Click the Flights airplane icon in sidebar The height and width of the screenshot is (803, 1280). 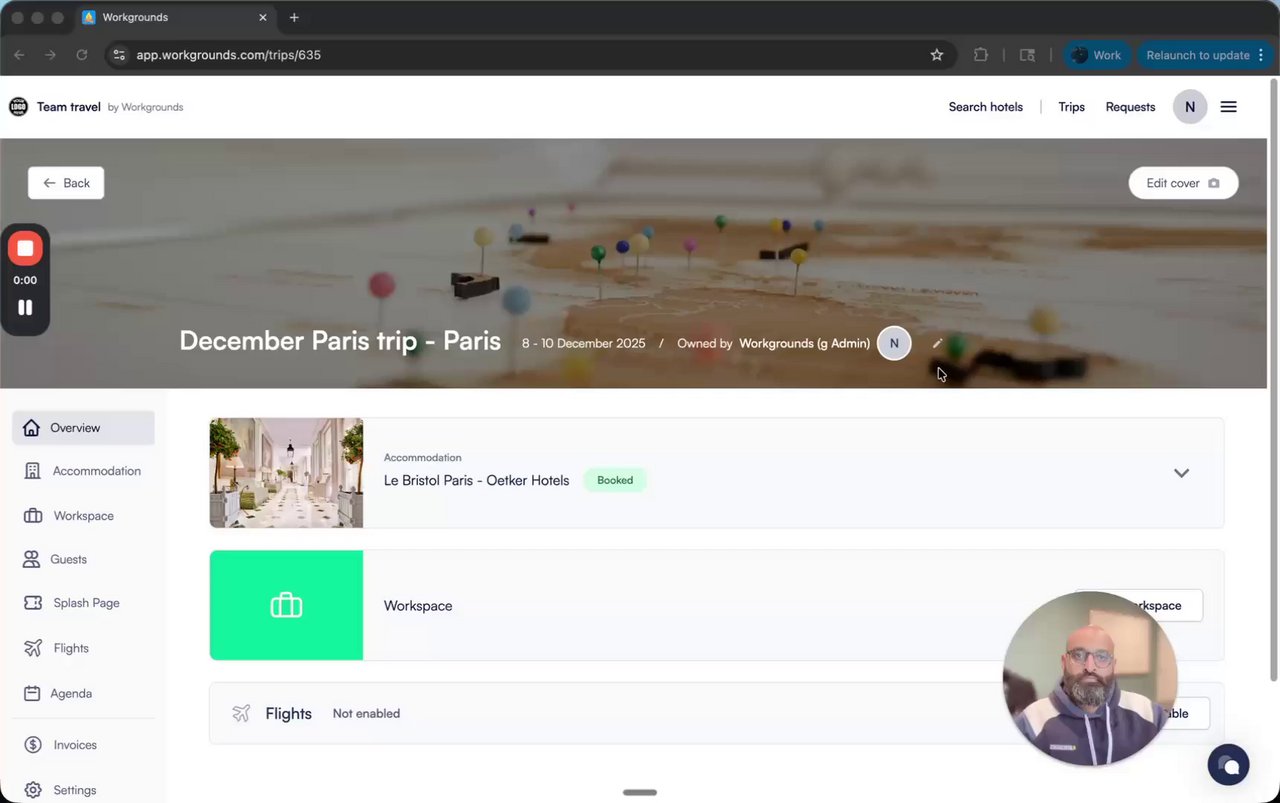point(33,648)
